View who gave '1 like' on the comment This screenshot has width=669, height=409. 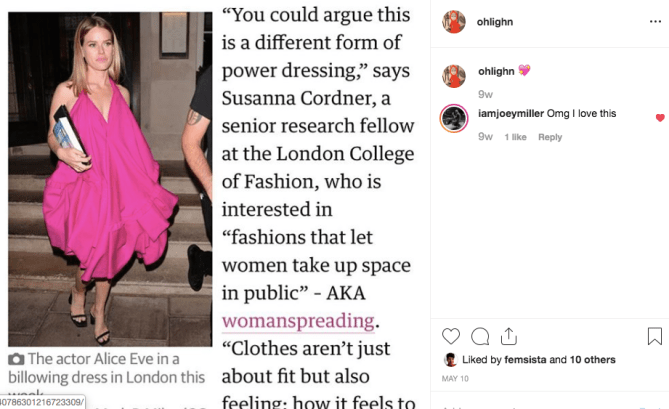pos(515,137)
